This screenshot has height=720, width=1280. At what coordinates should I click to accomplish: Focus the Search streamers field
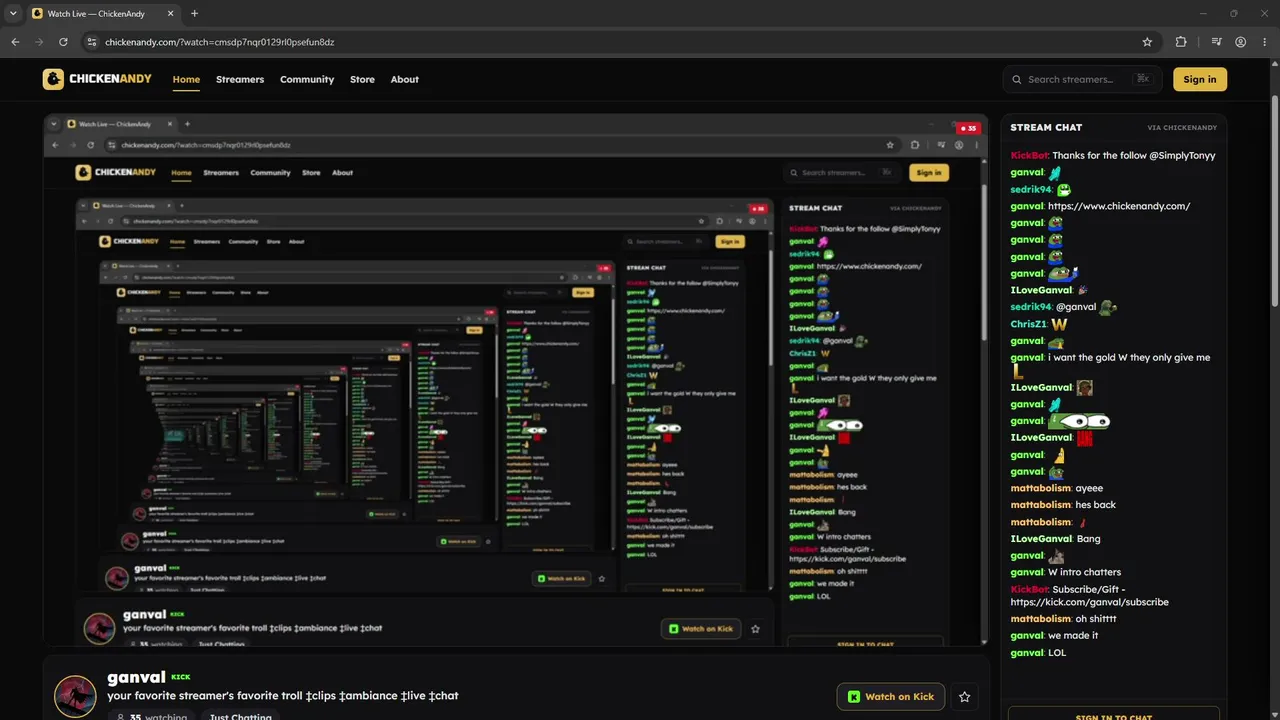pos(1082,79)
